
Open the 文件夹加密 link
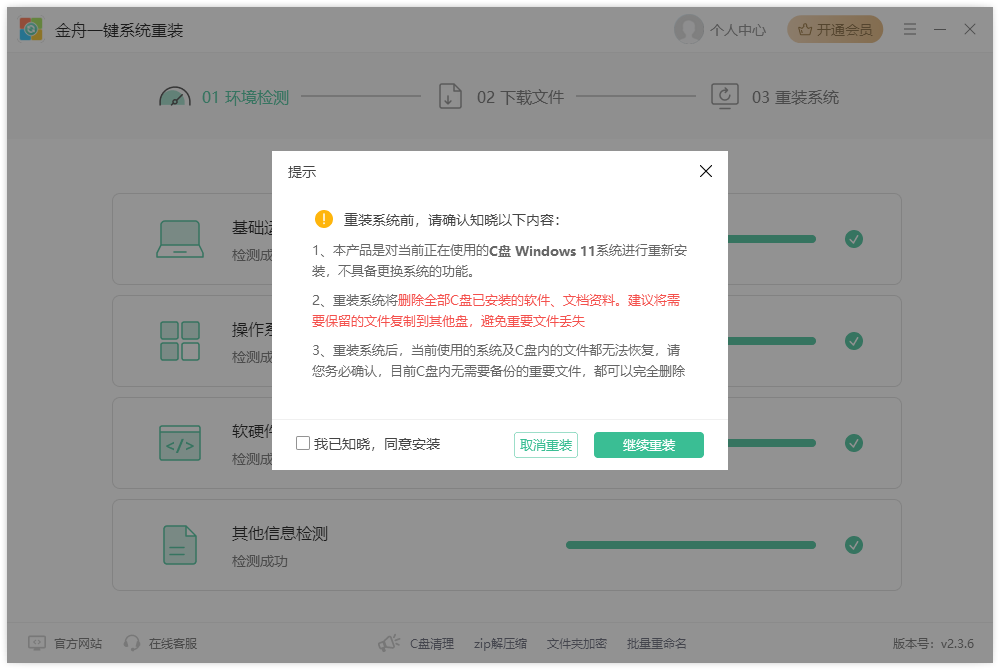click(577, 644)
